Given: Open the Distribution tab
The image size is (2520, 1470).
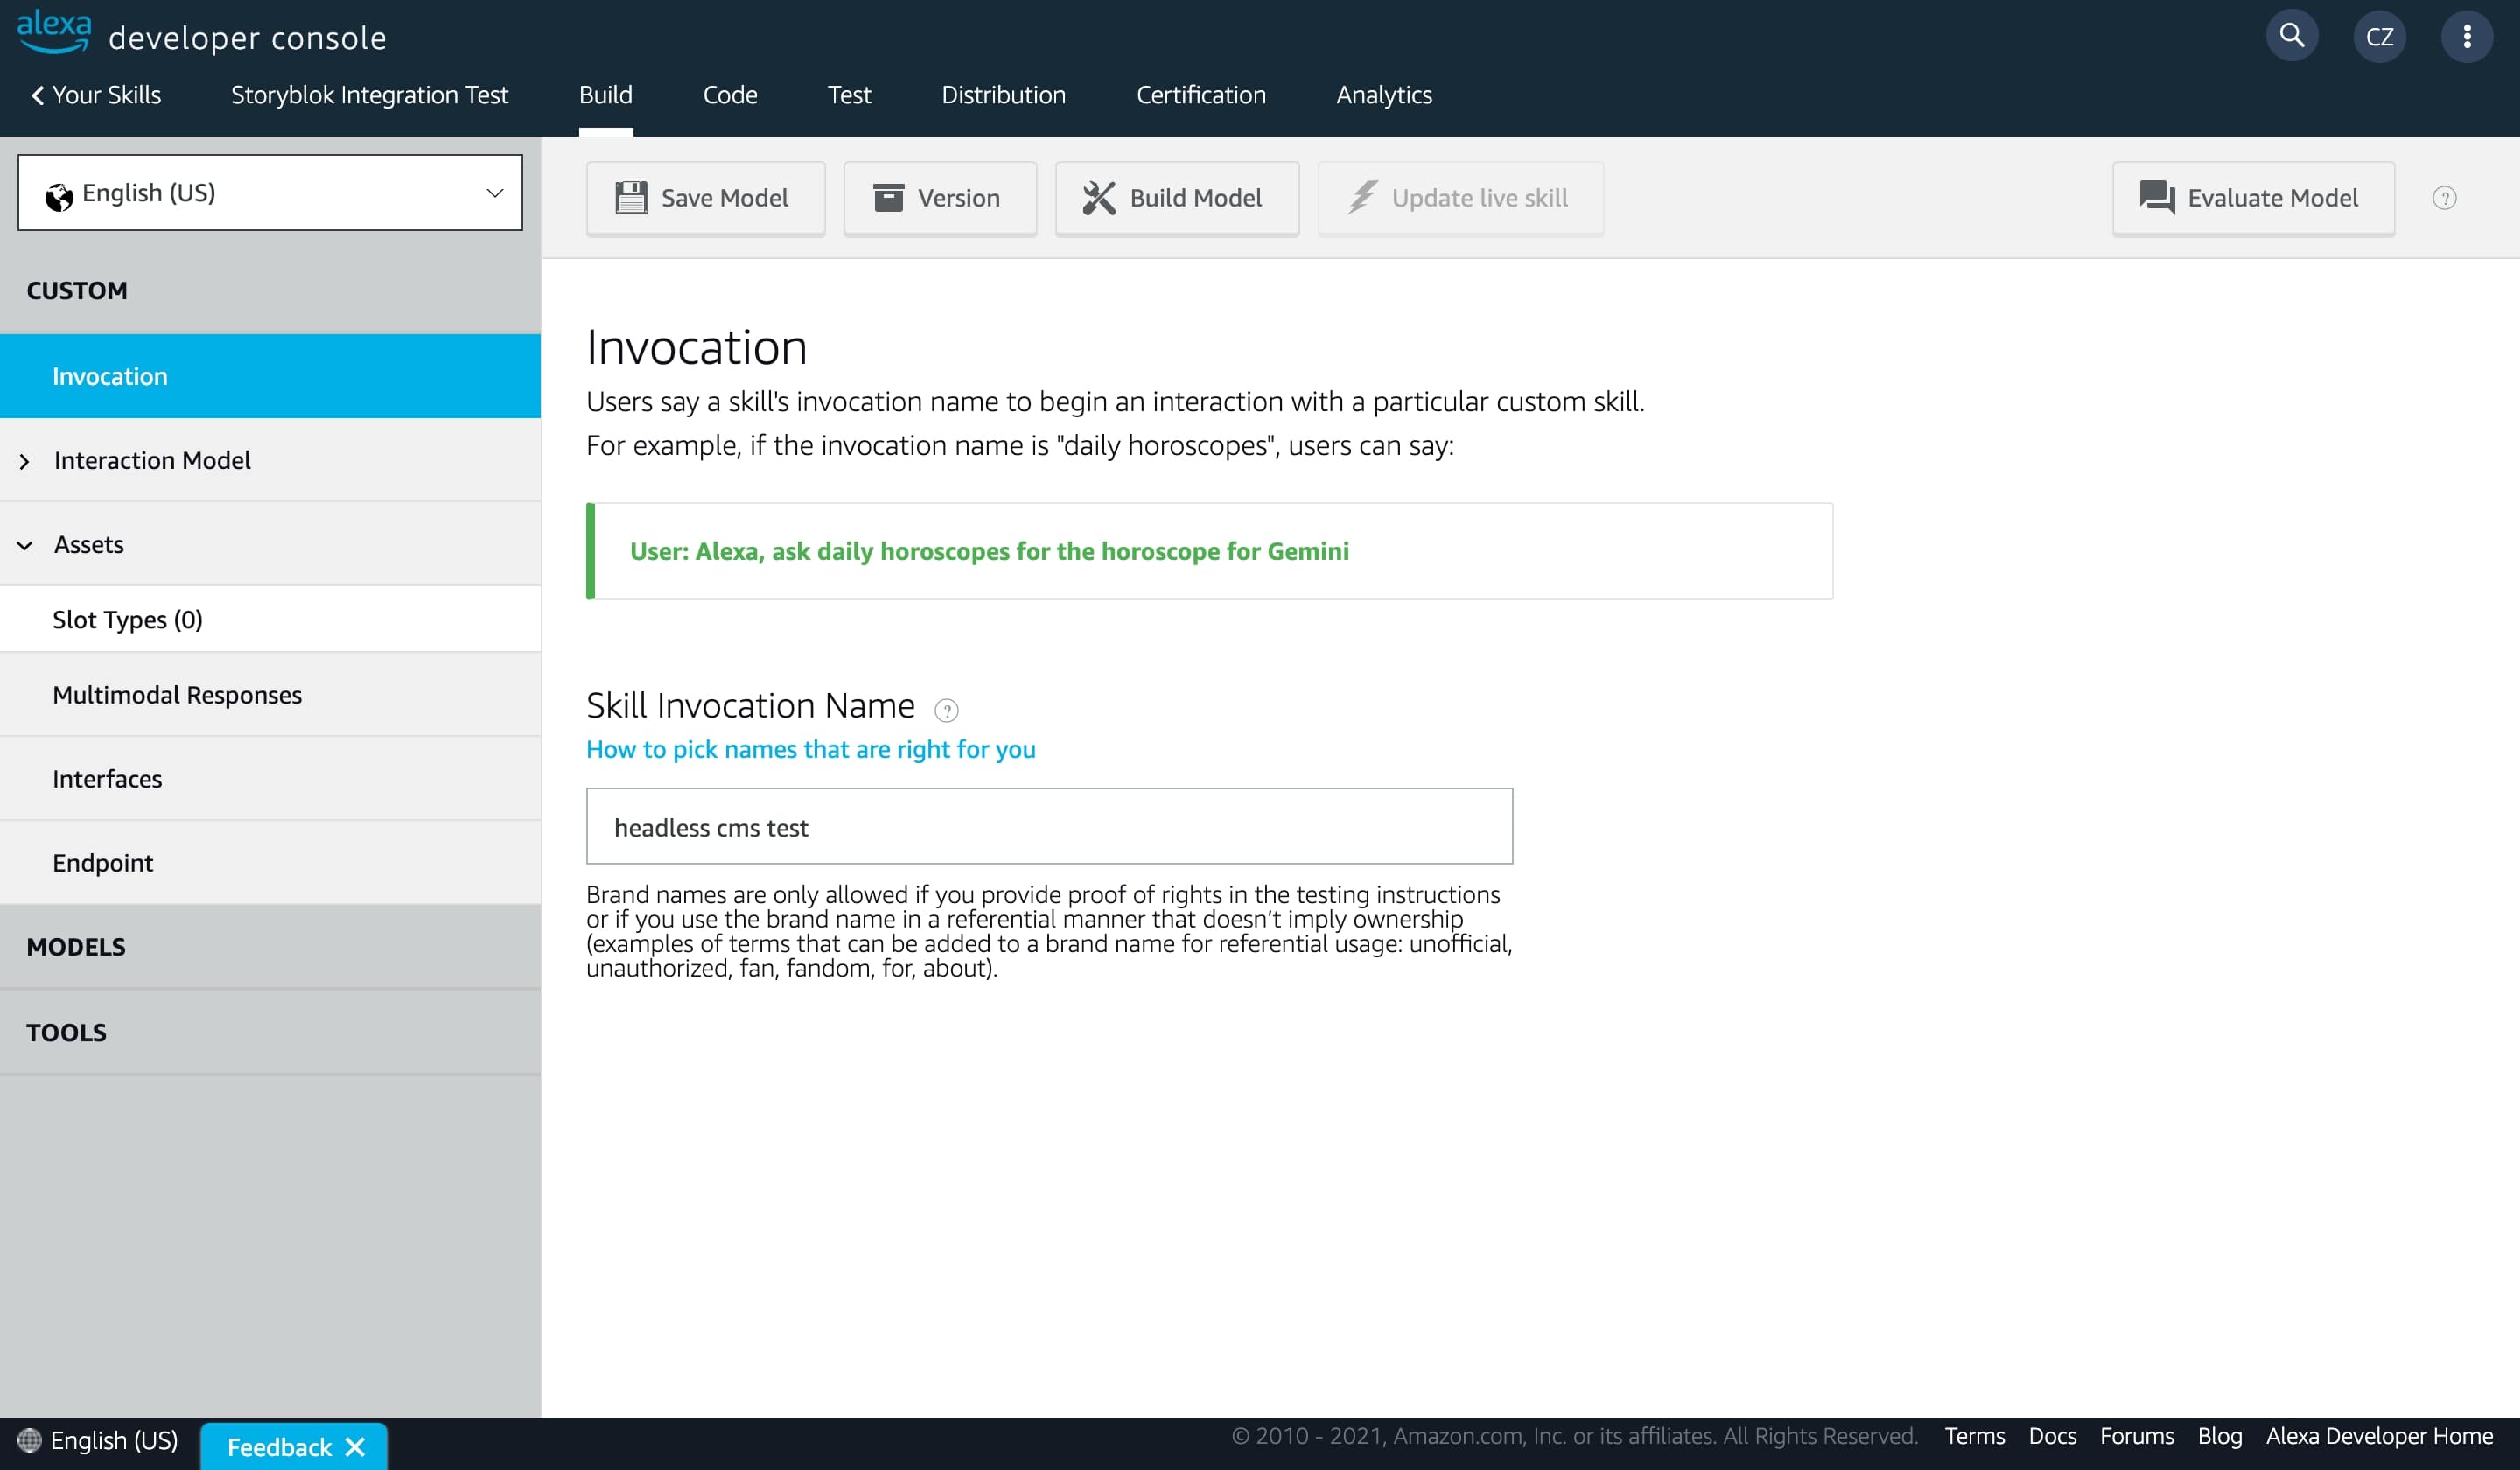Looking at the screenshot, I should pos(1003,95).
